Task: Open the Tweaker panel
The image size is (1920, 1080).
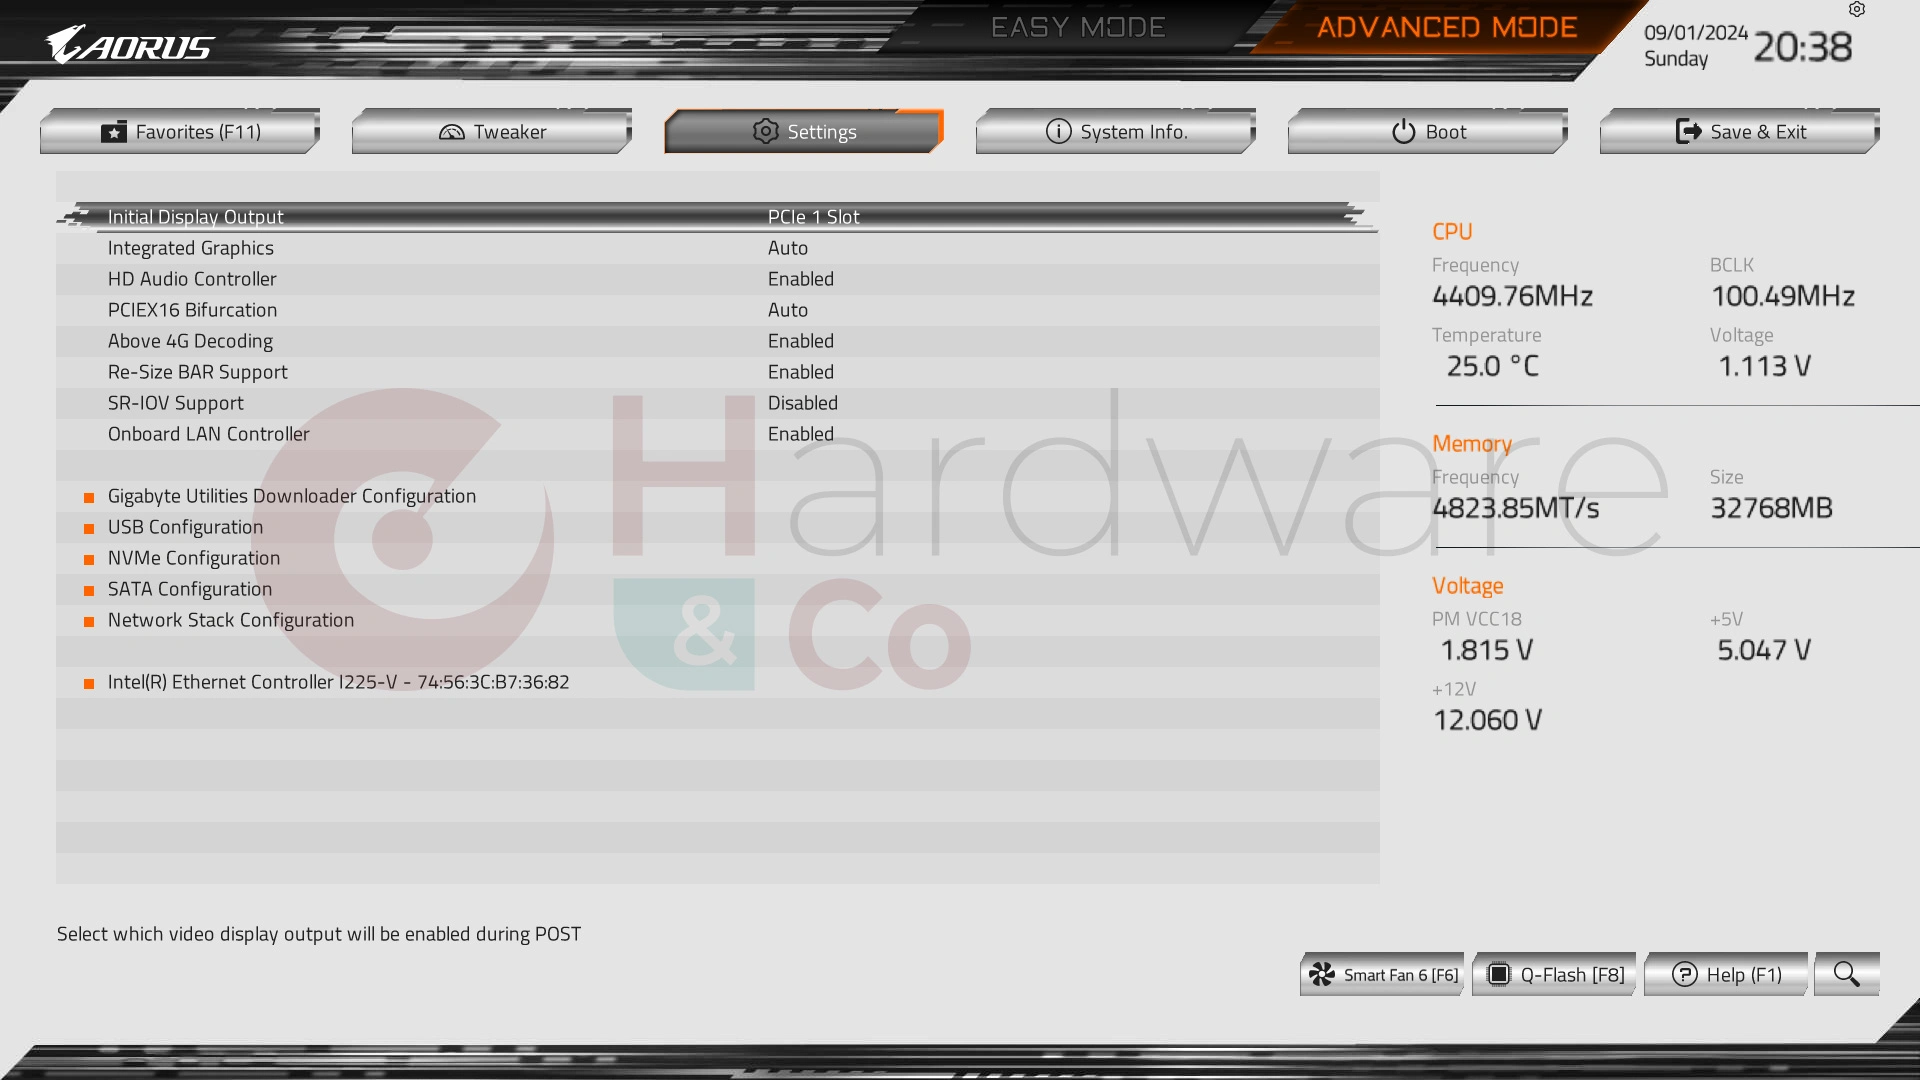Action: click(x=492, y=129)
